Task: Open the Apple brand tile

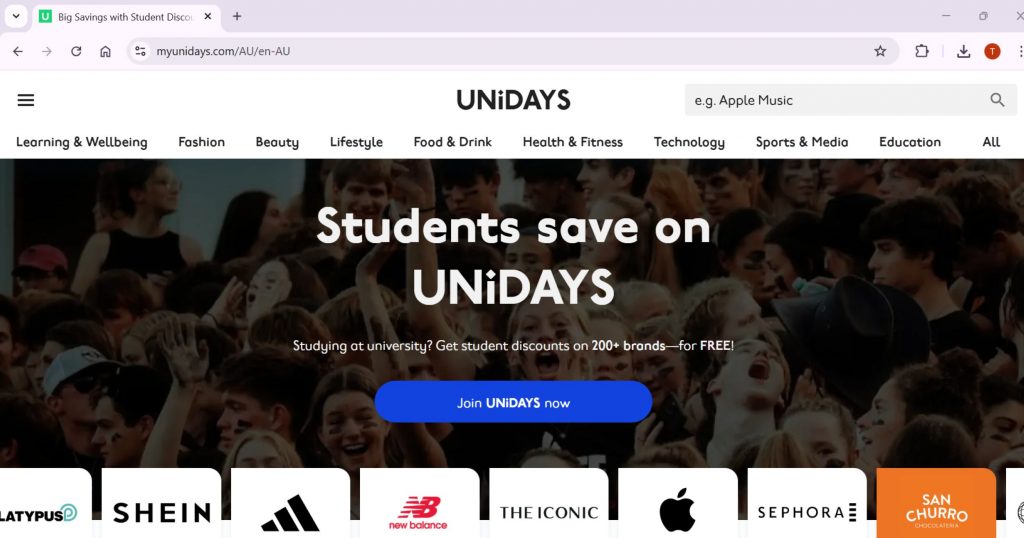Action: (677, 503)
